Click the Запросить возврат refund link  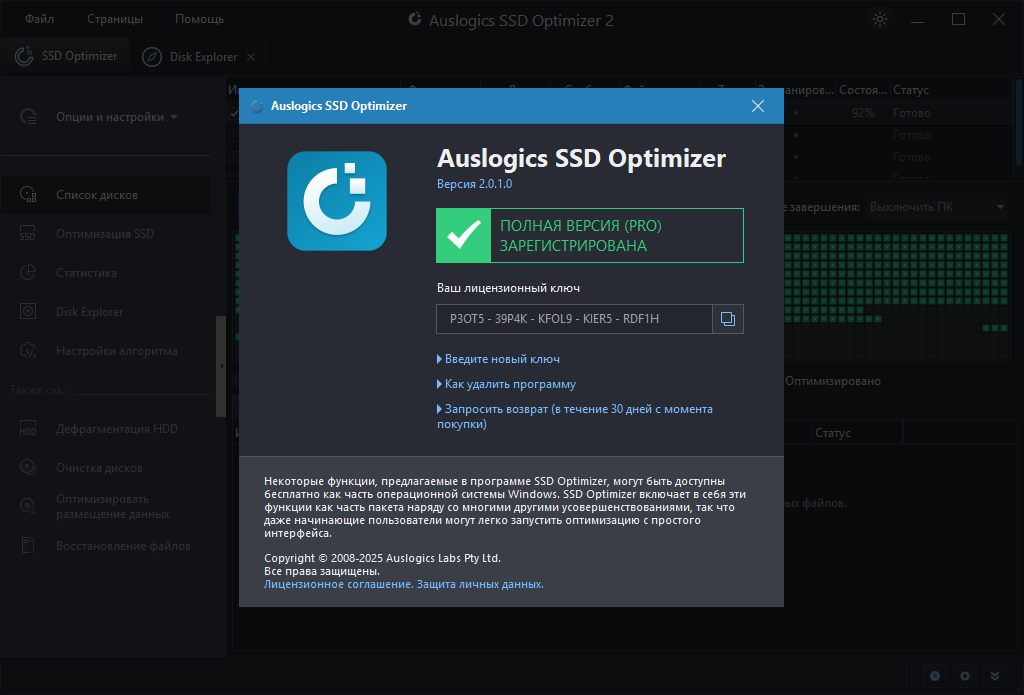pos(575,417)
